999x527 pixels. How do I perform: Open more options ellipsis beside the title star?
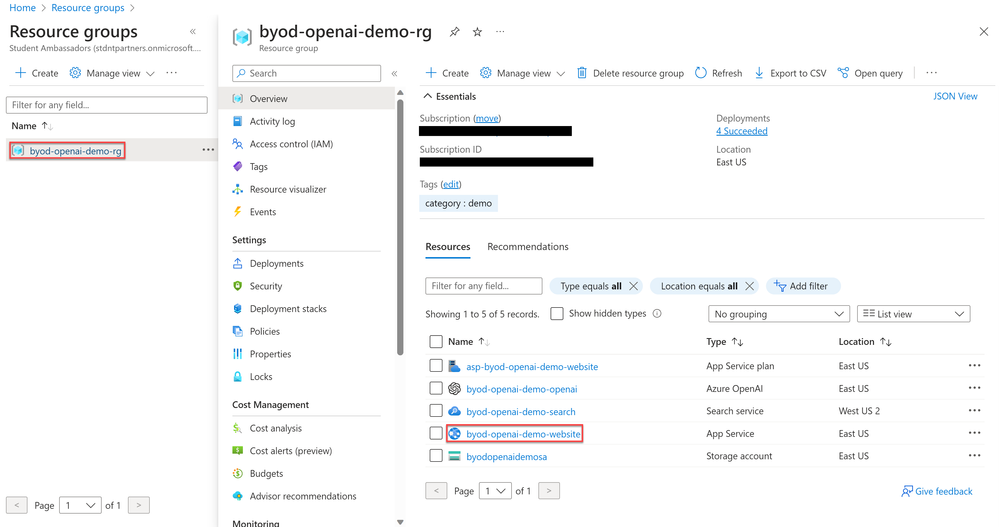(x=500, y=31)
